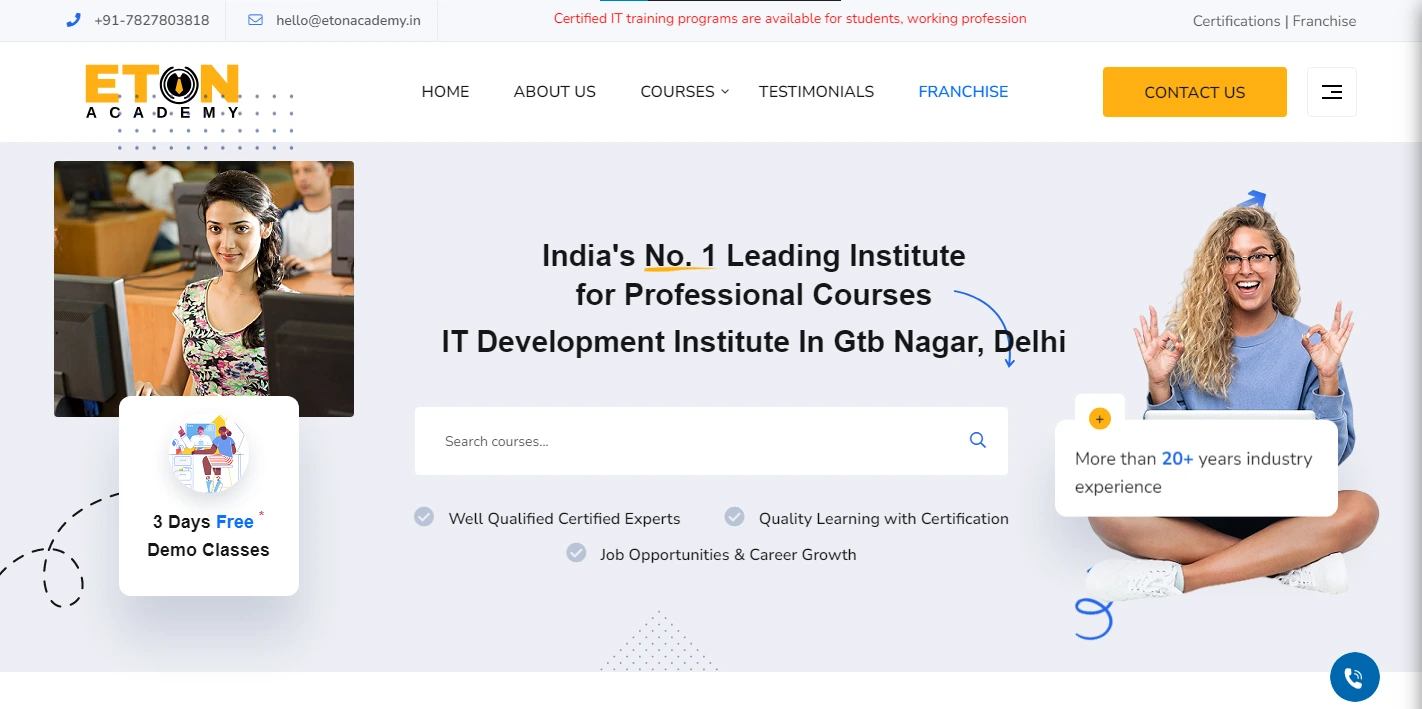Viewport: 1422px width, 709px height.
Task: Open the Franchise link in top bar
Action: 1324,21
